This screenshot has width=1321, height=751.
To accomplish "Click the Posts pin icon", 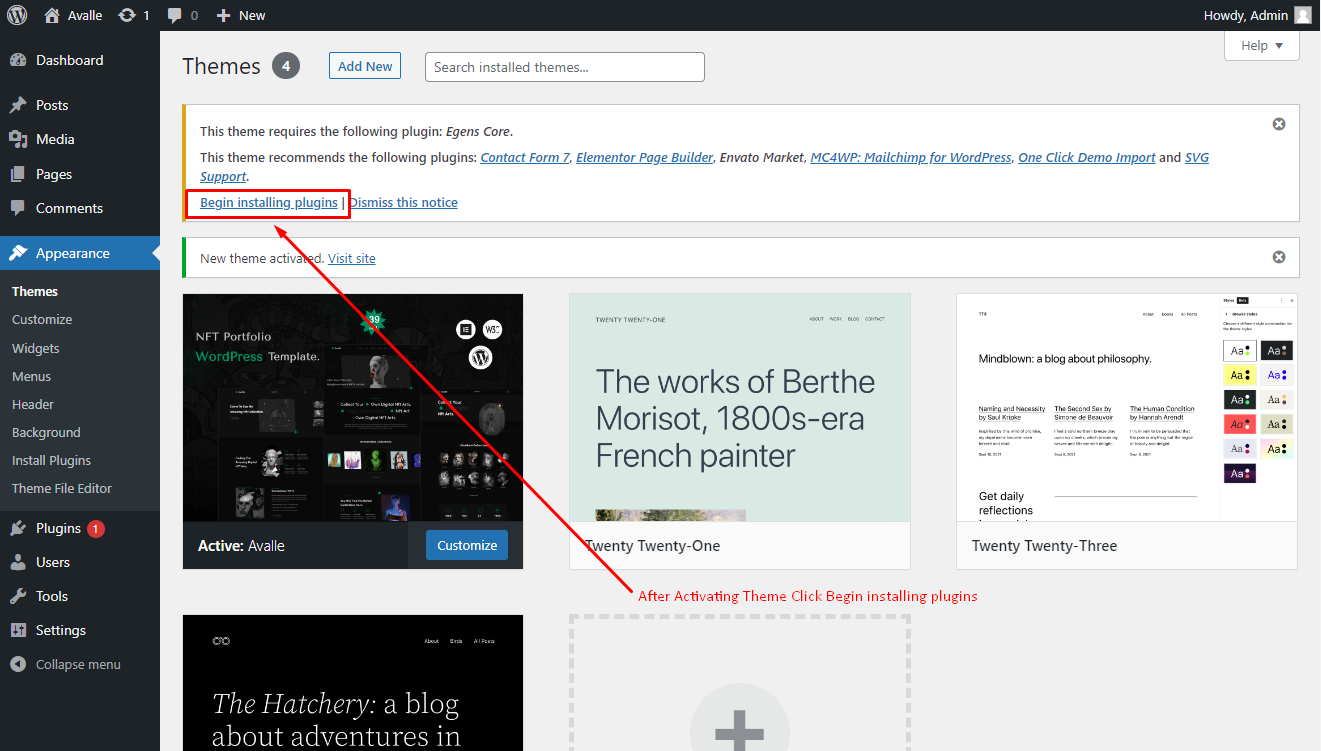I will [18, 105].
